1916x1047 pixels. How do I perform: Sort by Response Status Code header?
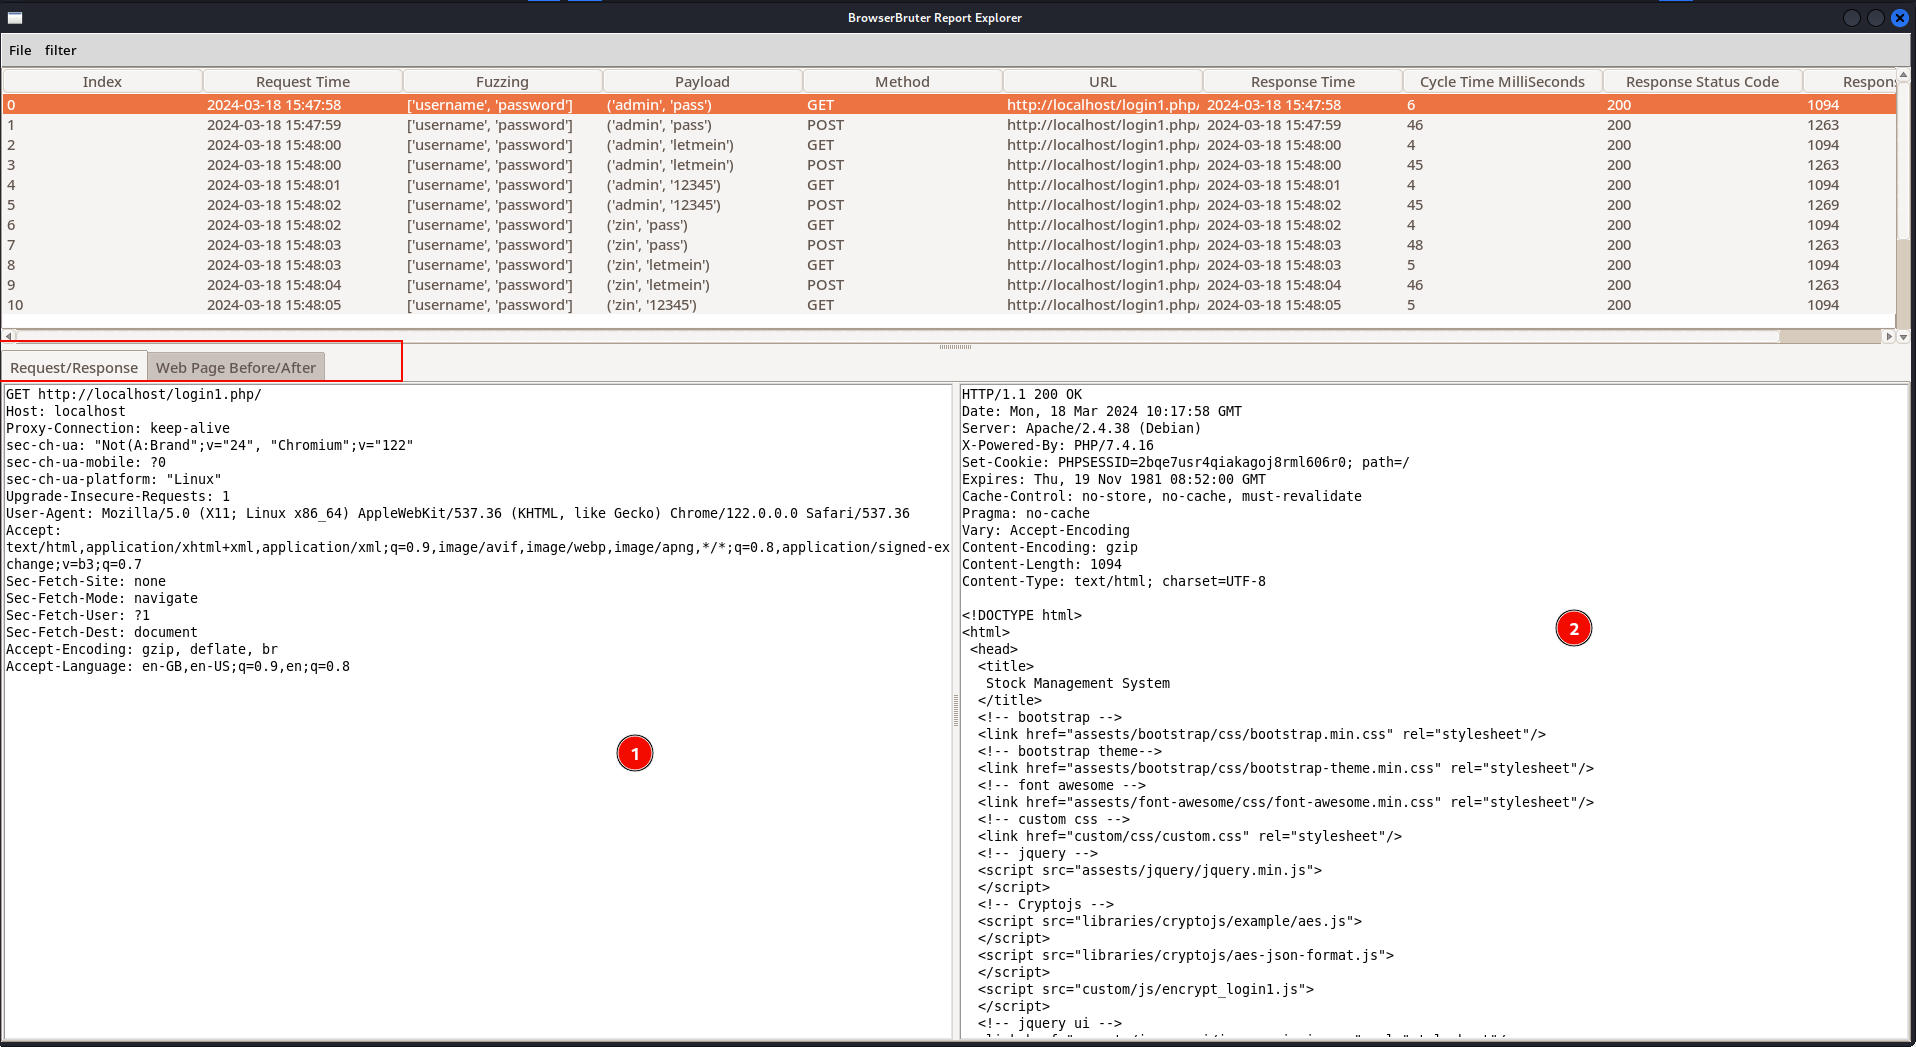pos(1702,81)
